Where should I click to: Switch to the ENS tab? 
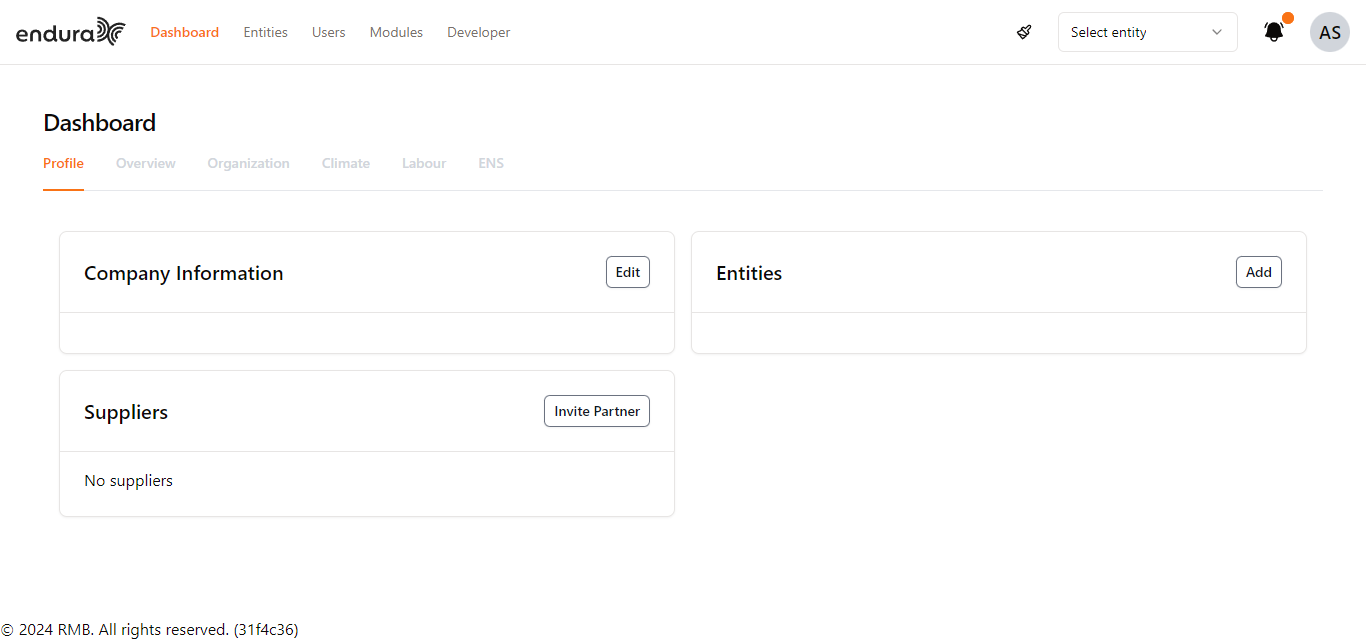(x=491, y=163)
